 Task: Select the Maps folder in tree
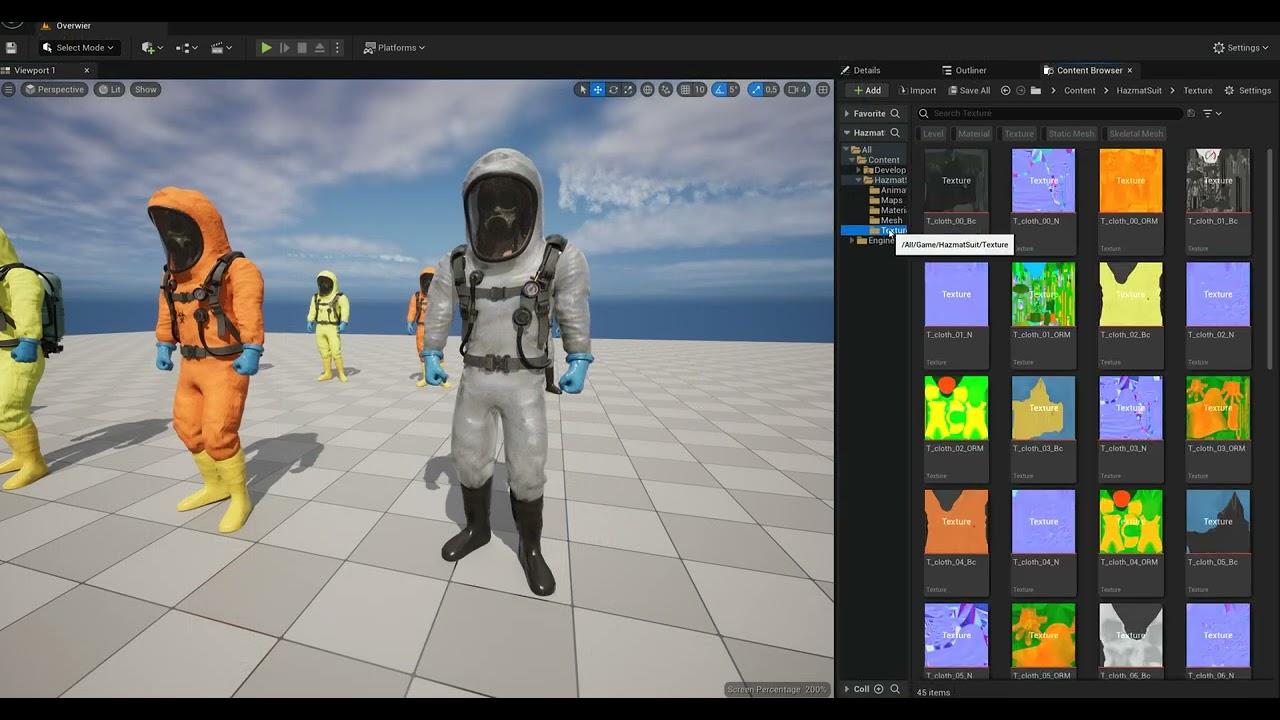pos(886,200)
